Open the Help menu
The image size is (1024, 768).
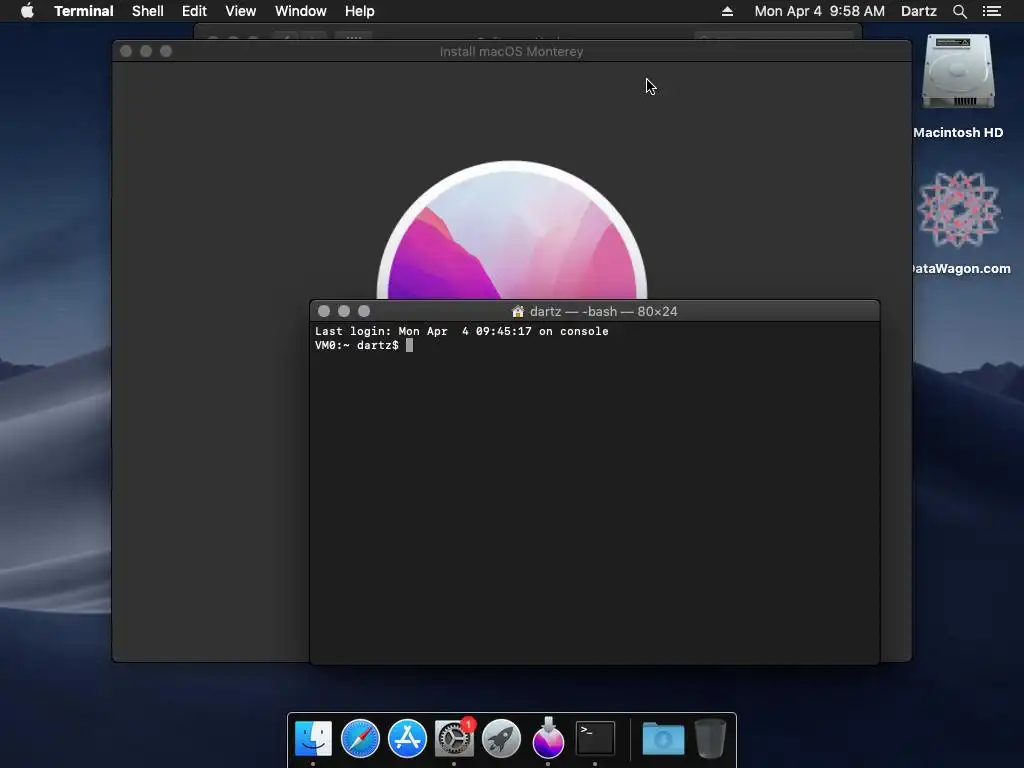[x=359, y=11]
